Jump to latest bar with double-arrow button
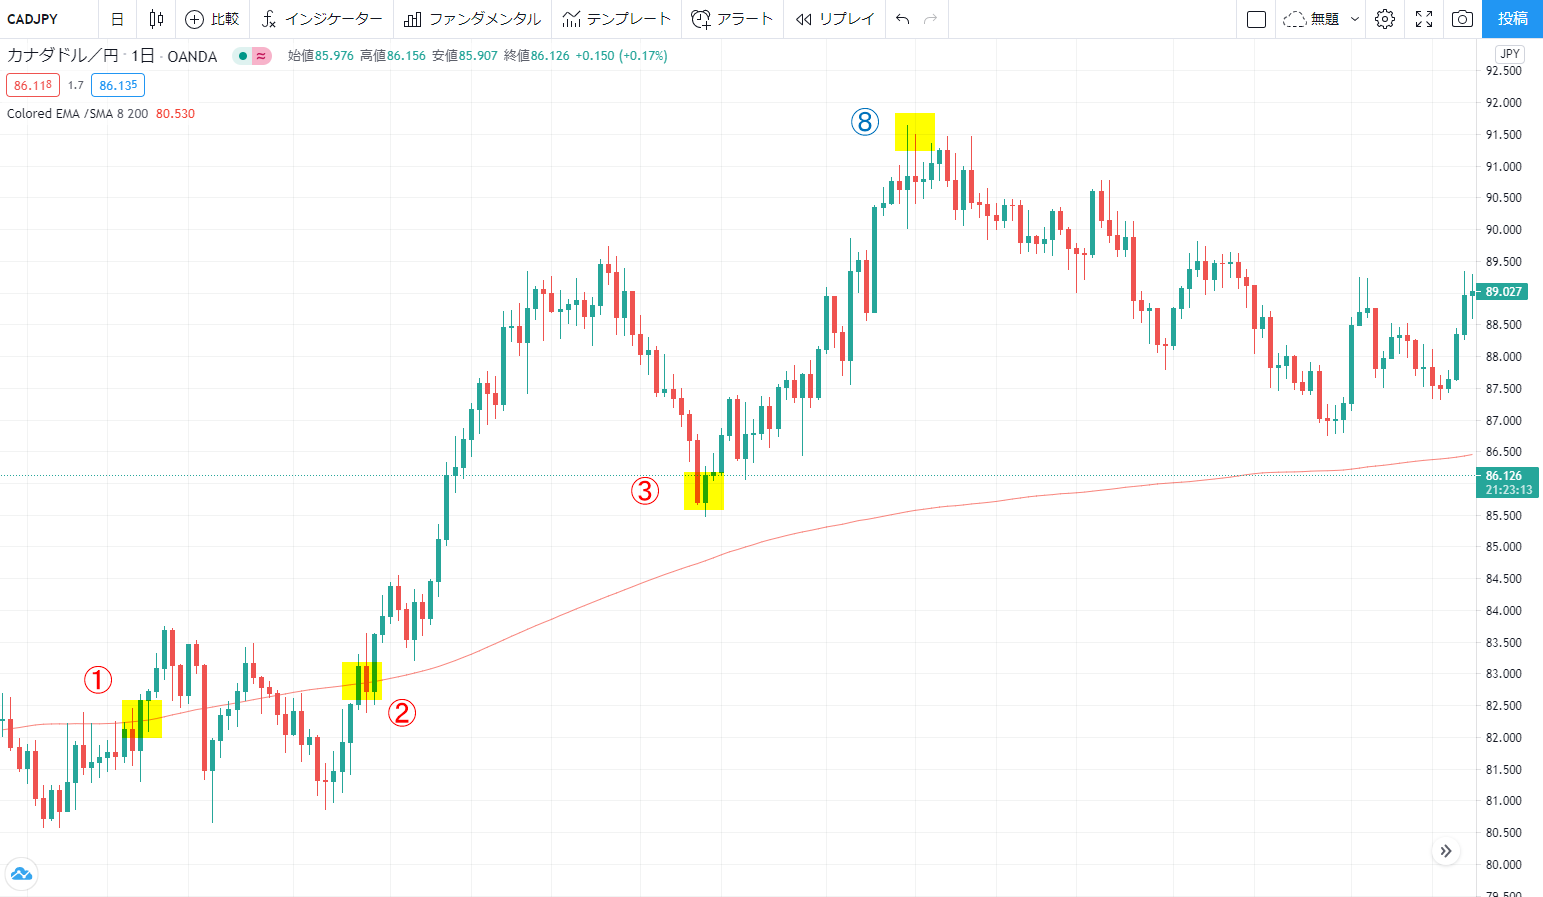Image resolution: width=1543 pixels, height=897 pixels. (x=1446, y=852)
